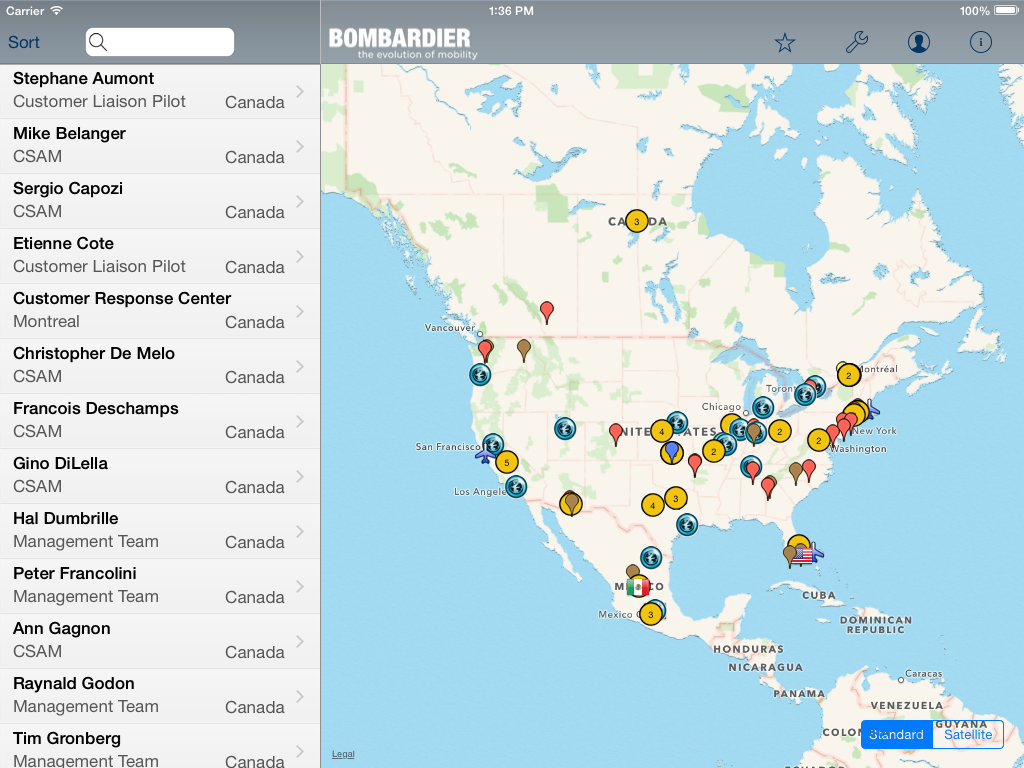Expand Stephane Aumont row chevron

point(300,91)
